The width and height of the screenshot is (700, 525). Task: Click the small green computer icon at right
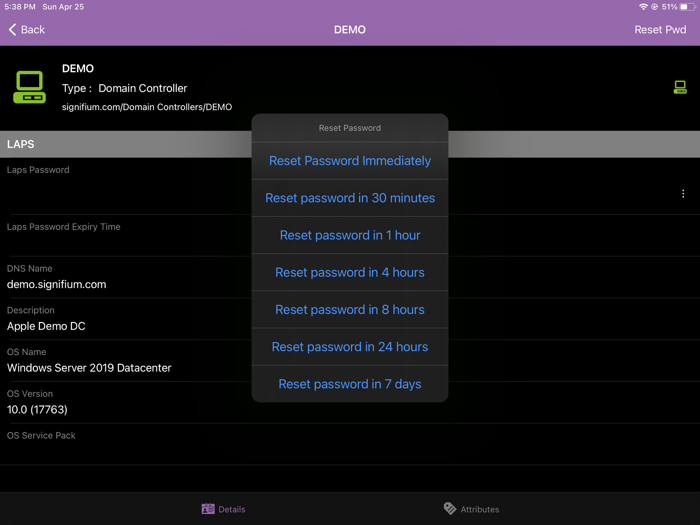coord(680,87)
